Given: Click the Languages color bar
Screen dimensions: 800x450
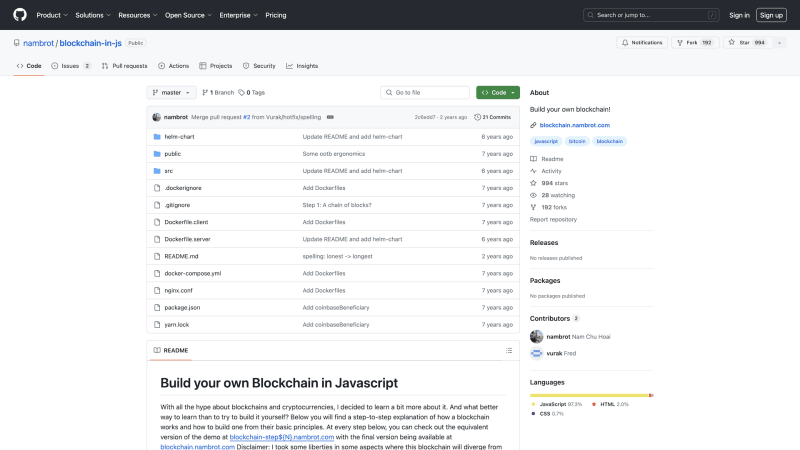Looking at the screenshot, I should point(591,395).
